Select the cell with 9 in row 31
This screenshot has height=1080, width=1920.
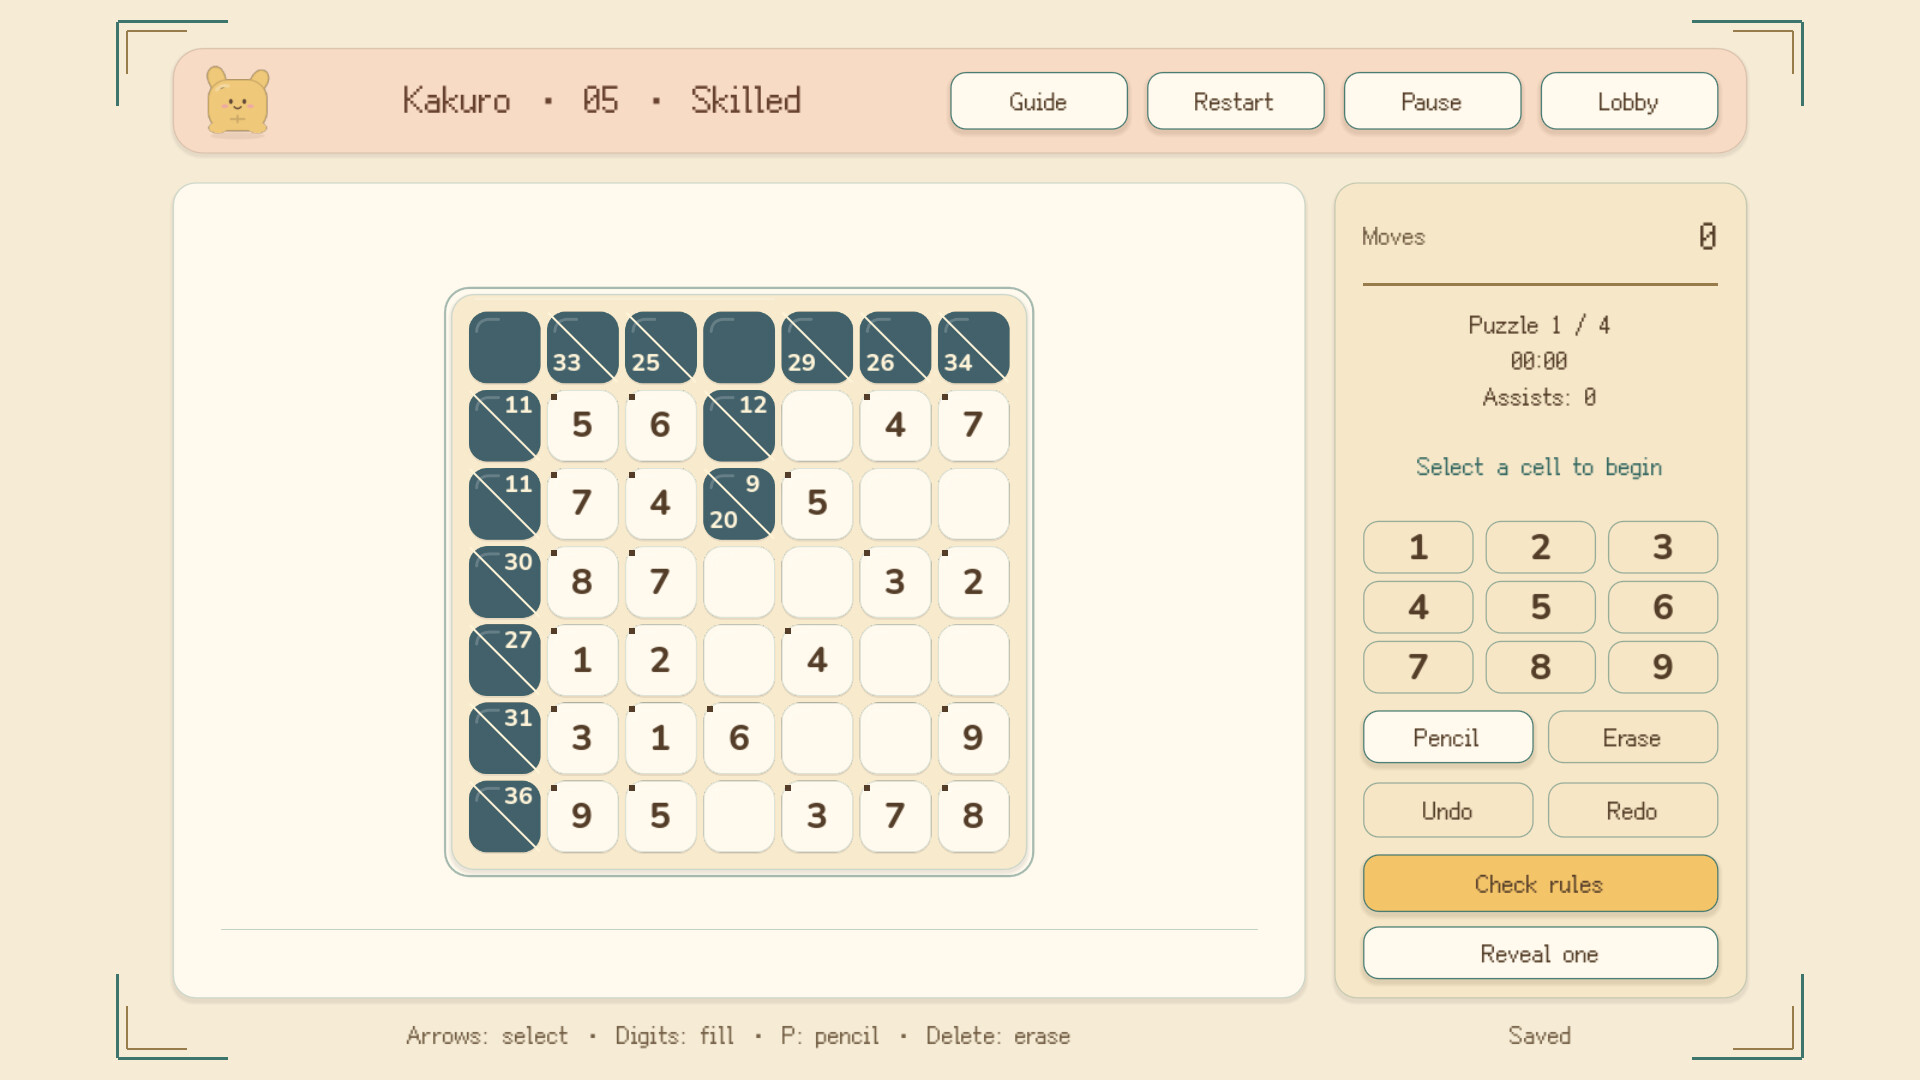coord(974,738)
